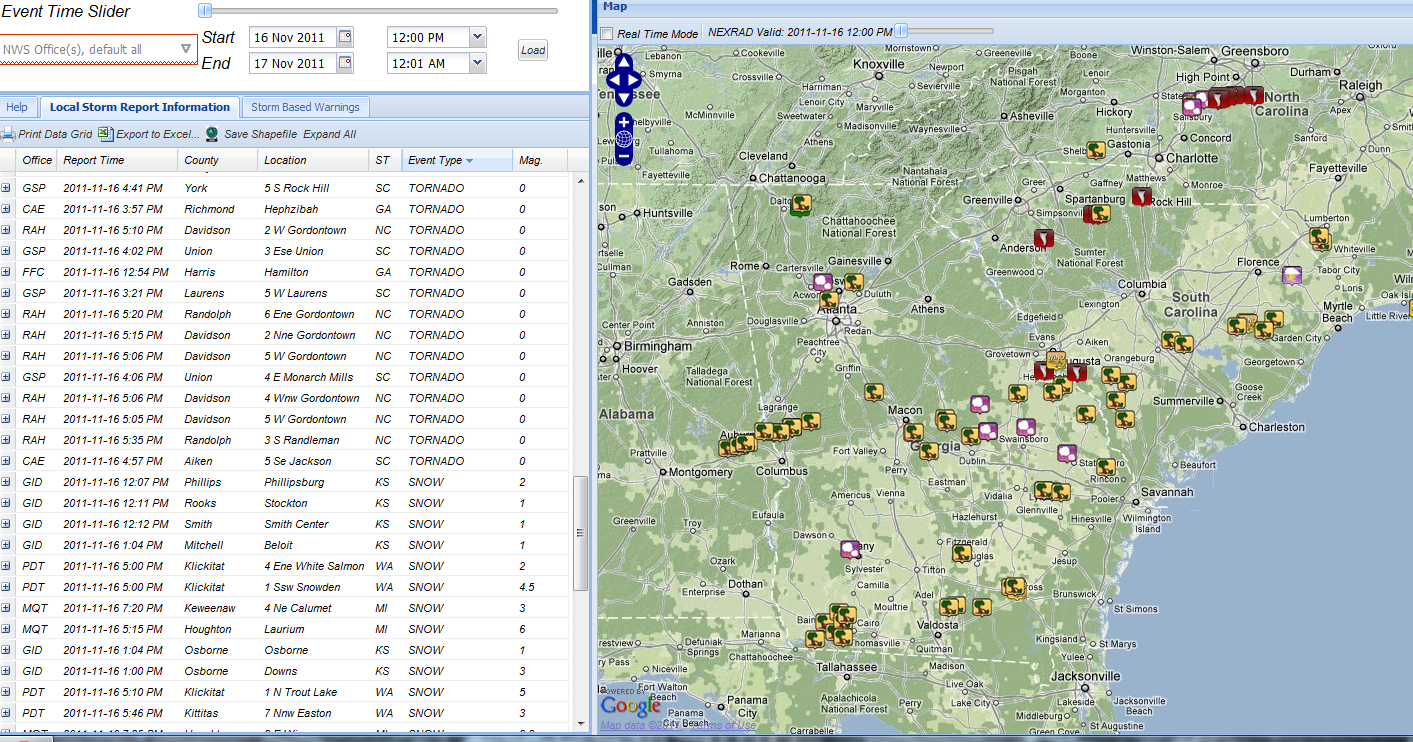Click the "Smith Center" location cell

pos(314,524)
